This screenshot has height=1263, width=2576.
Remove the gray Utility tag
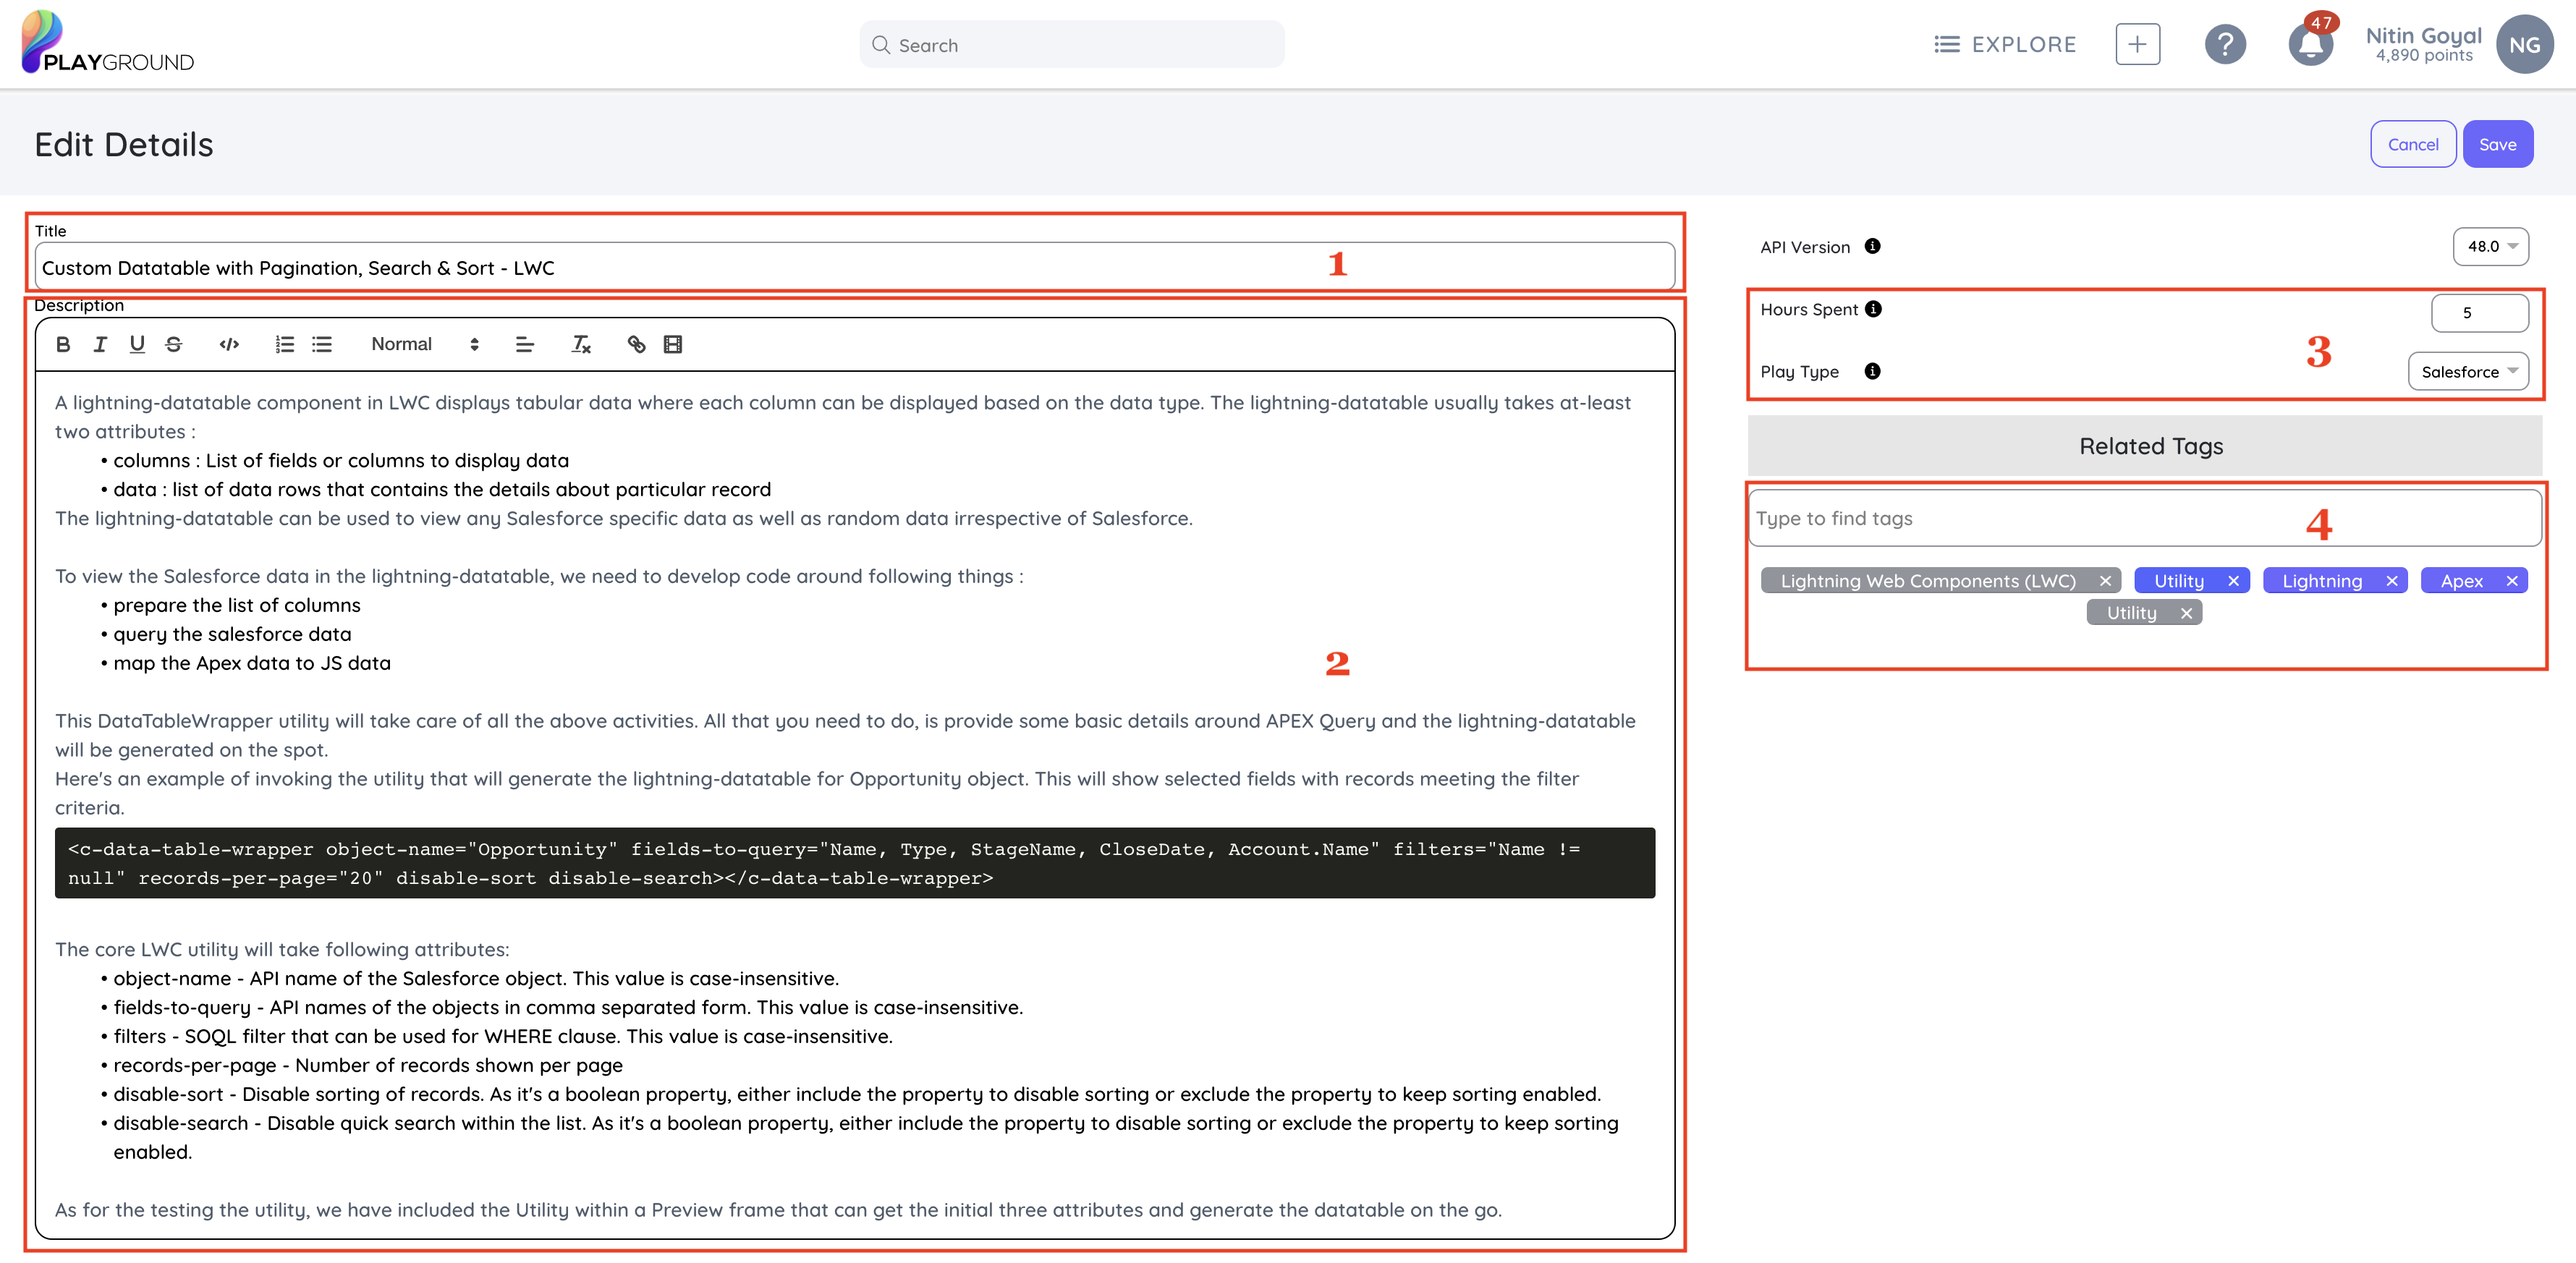(x=2186, y=614)
